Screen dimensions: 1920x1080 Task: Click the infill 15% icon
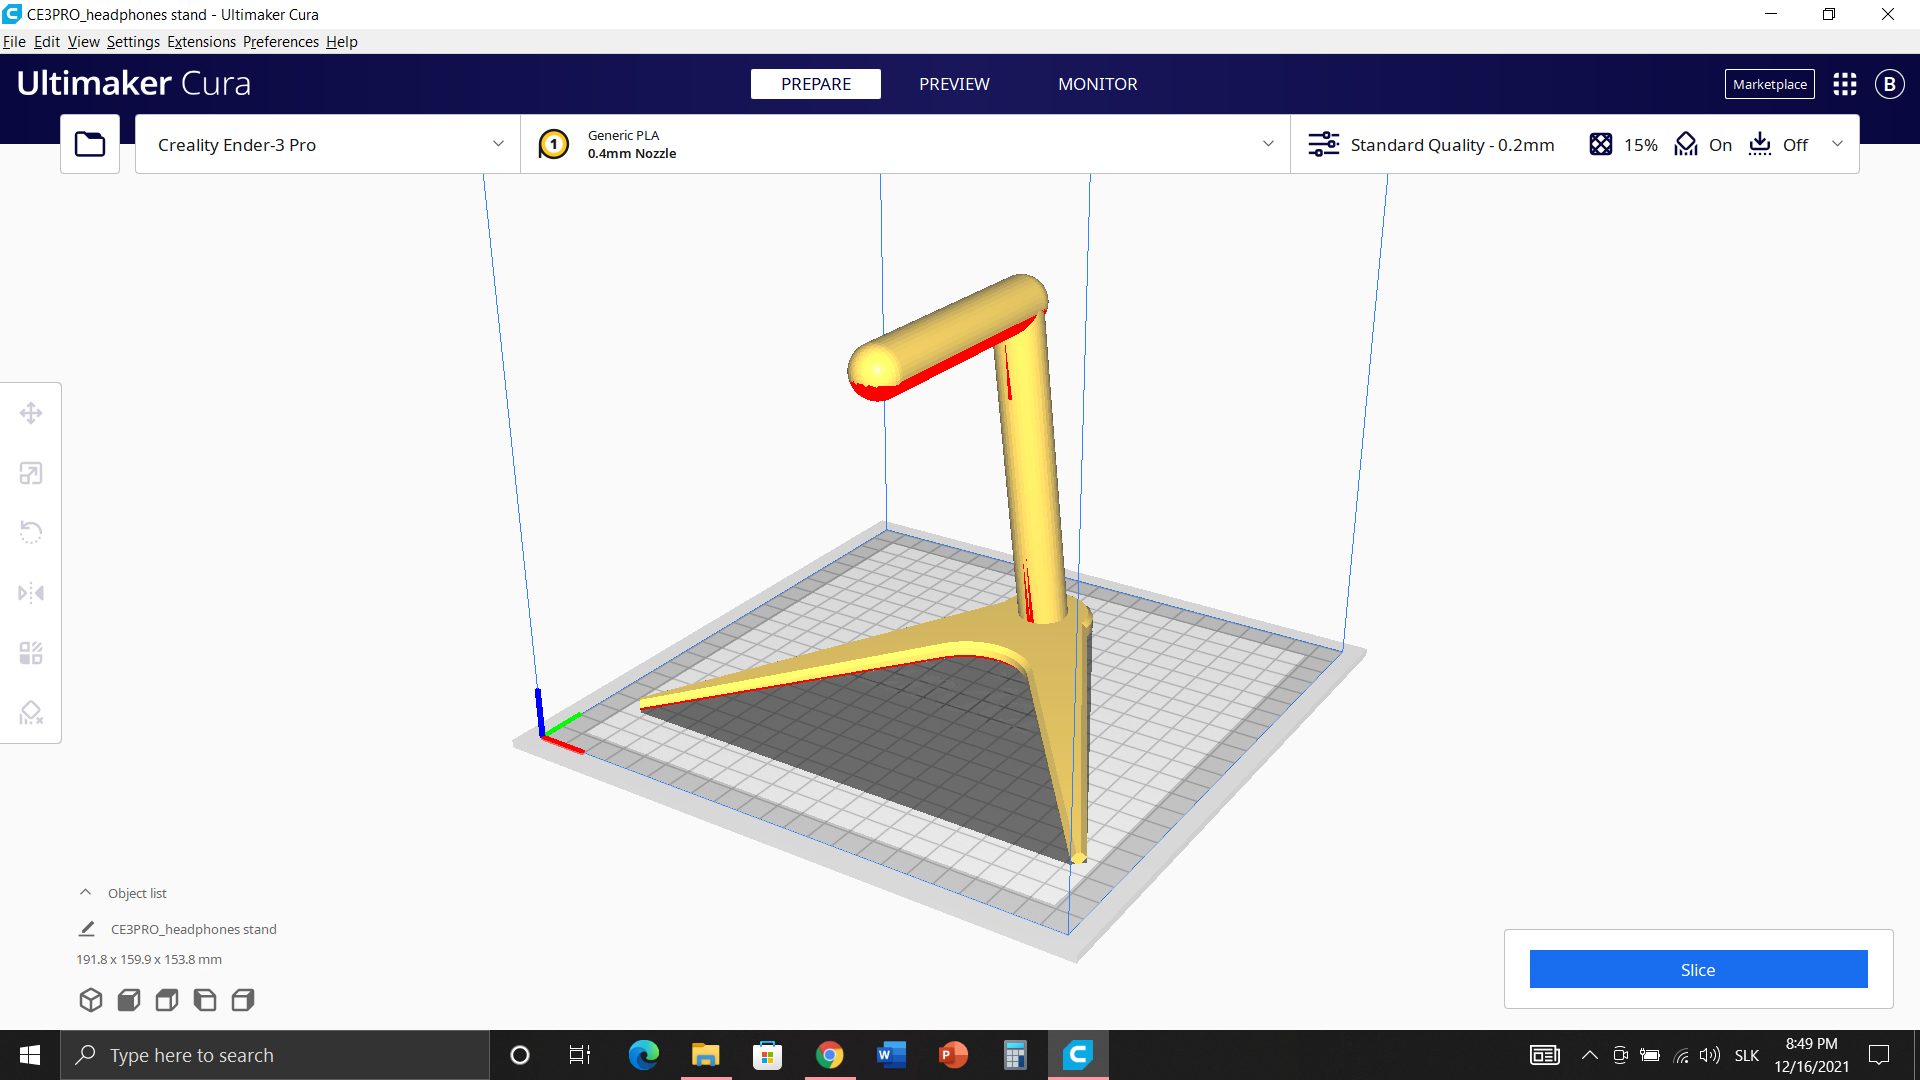pyautogui.click(x=1601, y=144)
